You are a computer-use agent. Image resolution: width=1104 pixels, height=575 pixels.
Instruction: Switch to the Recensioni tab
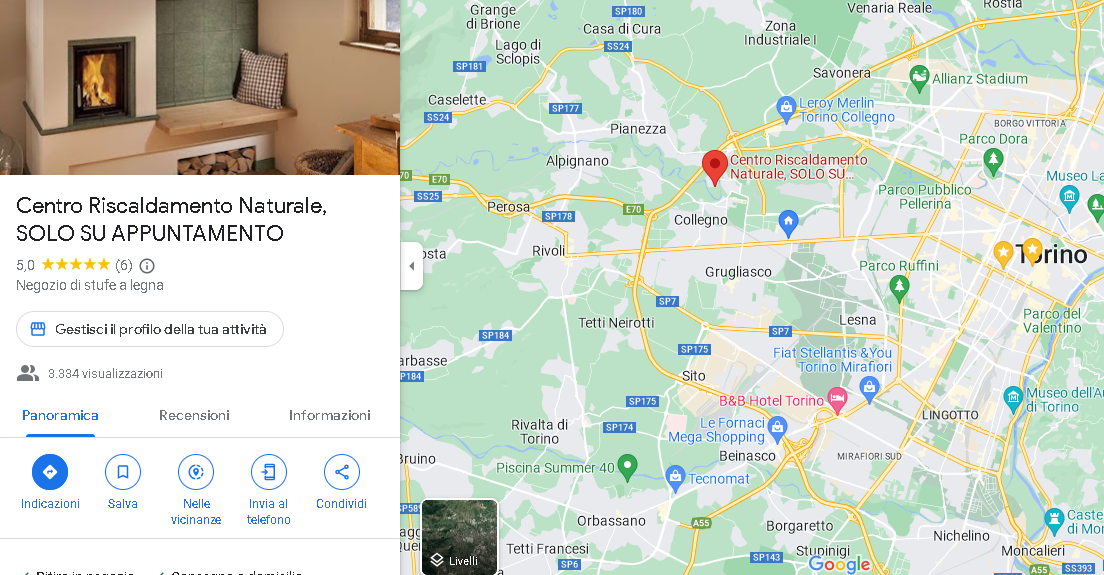pos(194,415)
